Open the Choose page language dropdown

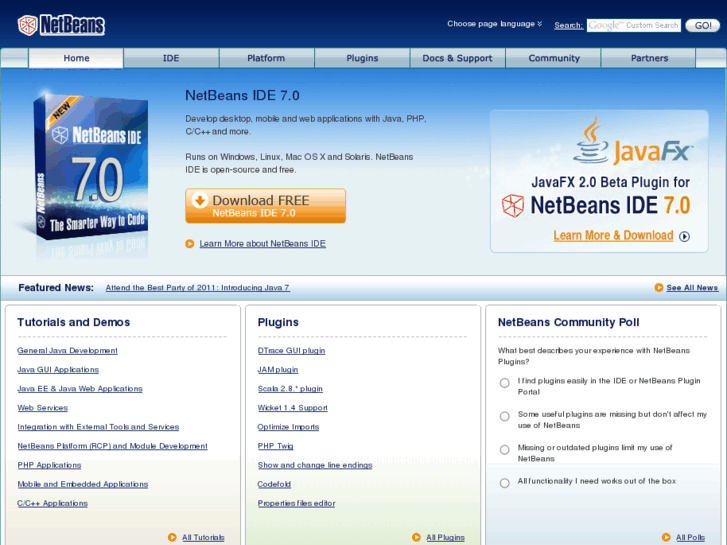coord(494,24)
